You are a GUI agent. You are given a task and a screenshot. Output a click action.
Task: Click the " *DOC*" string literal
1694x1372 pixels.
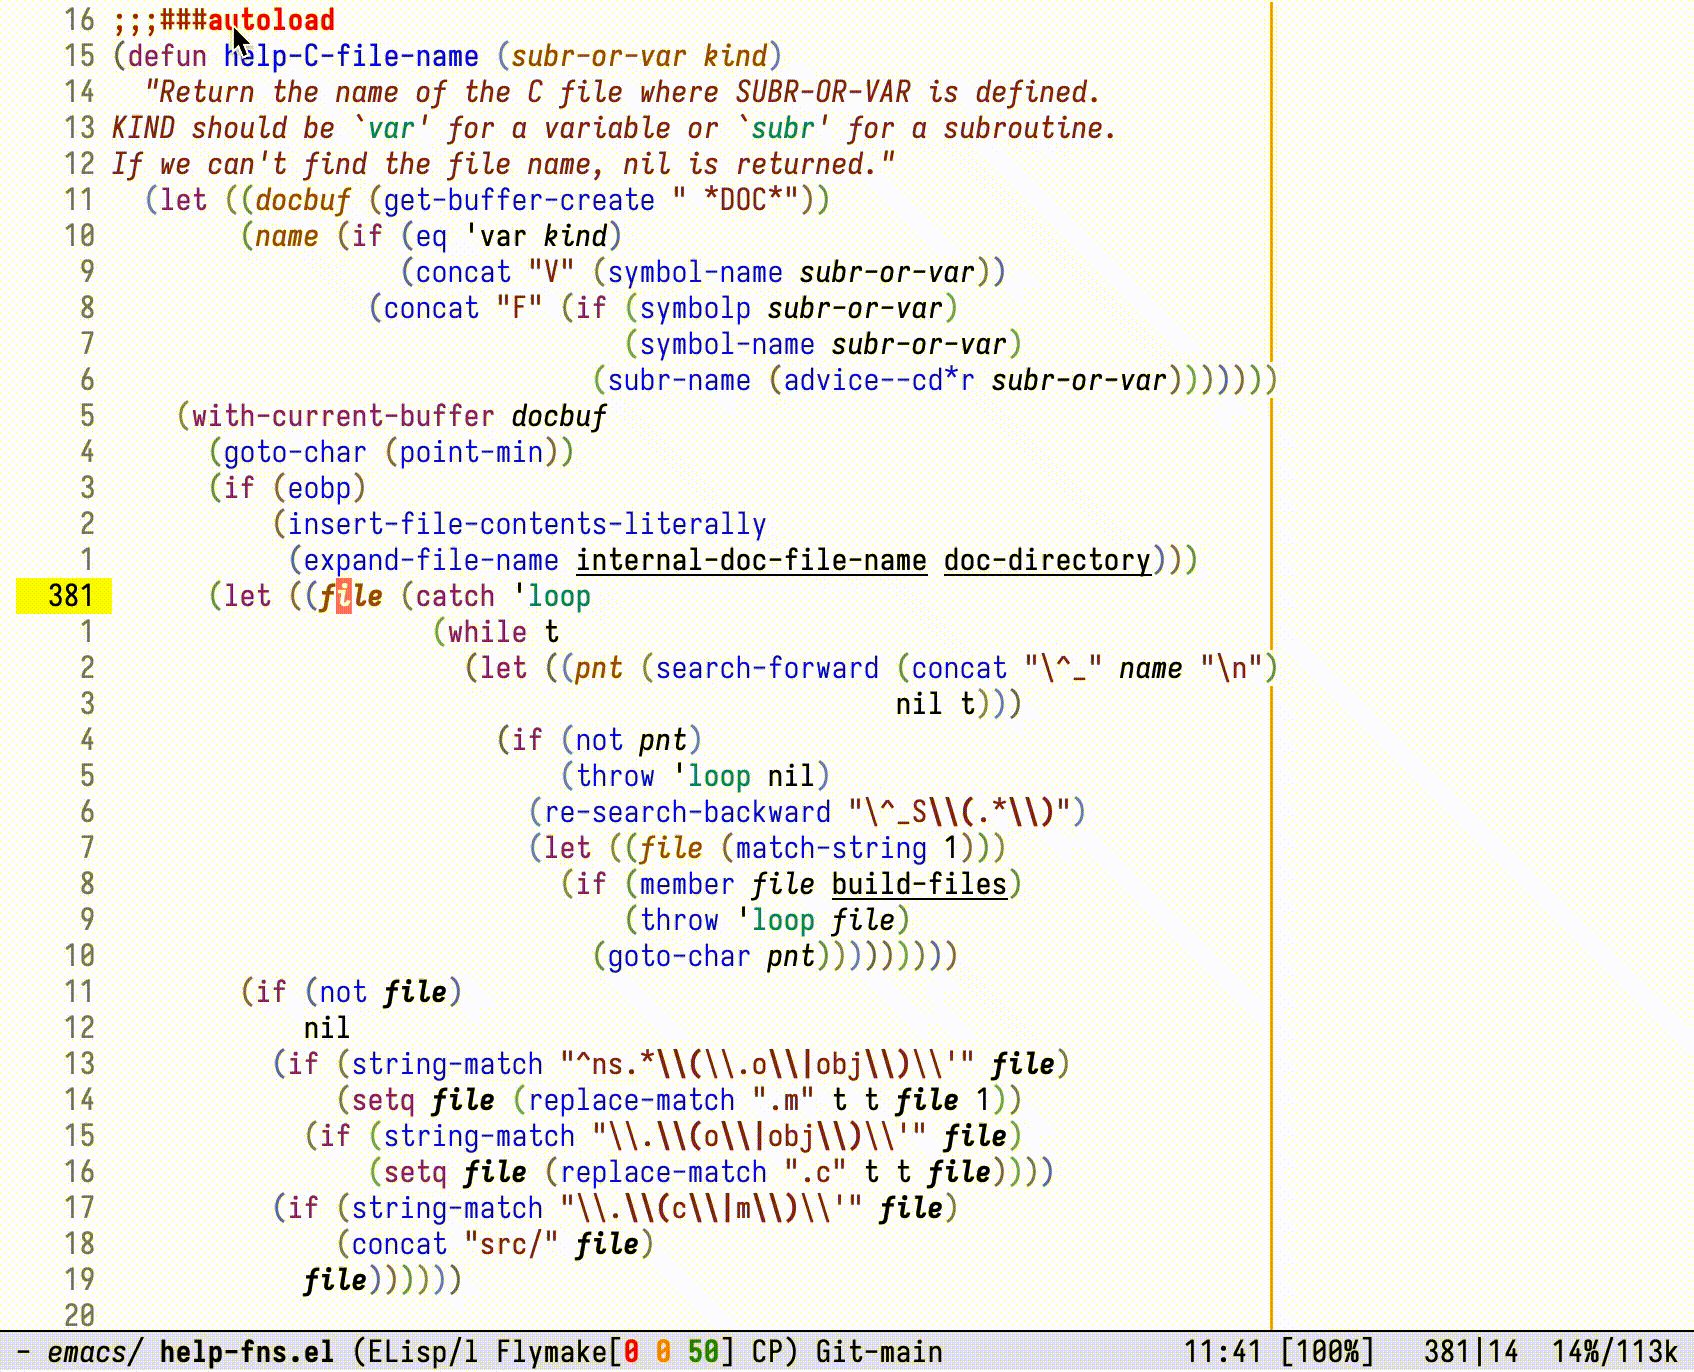pos(735,200)
